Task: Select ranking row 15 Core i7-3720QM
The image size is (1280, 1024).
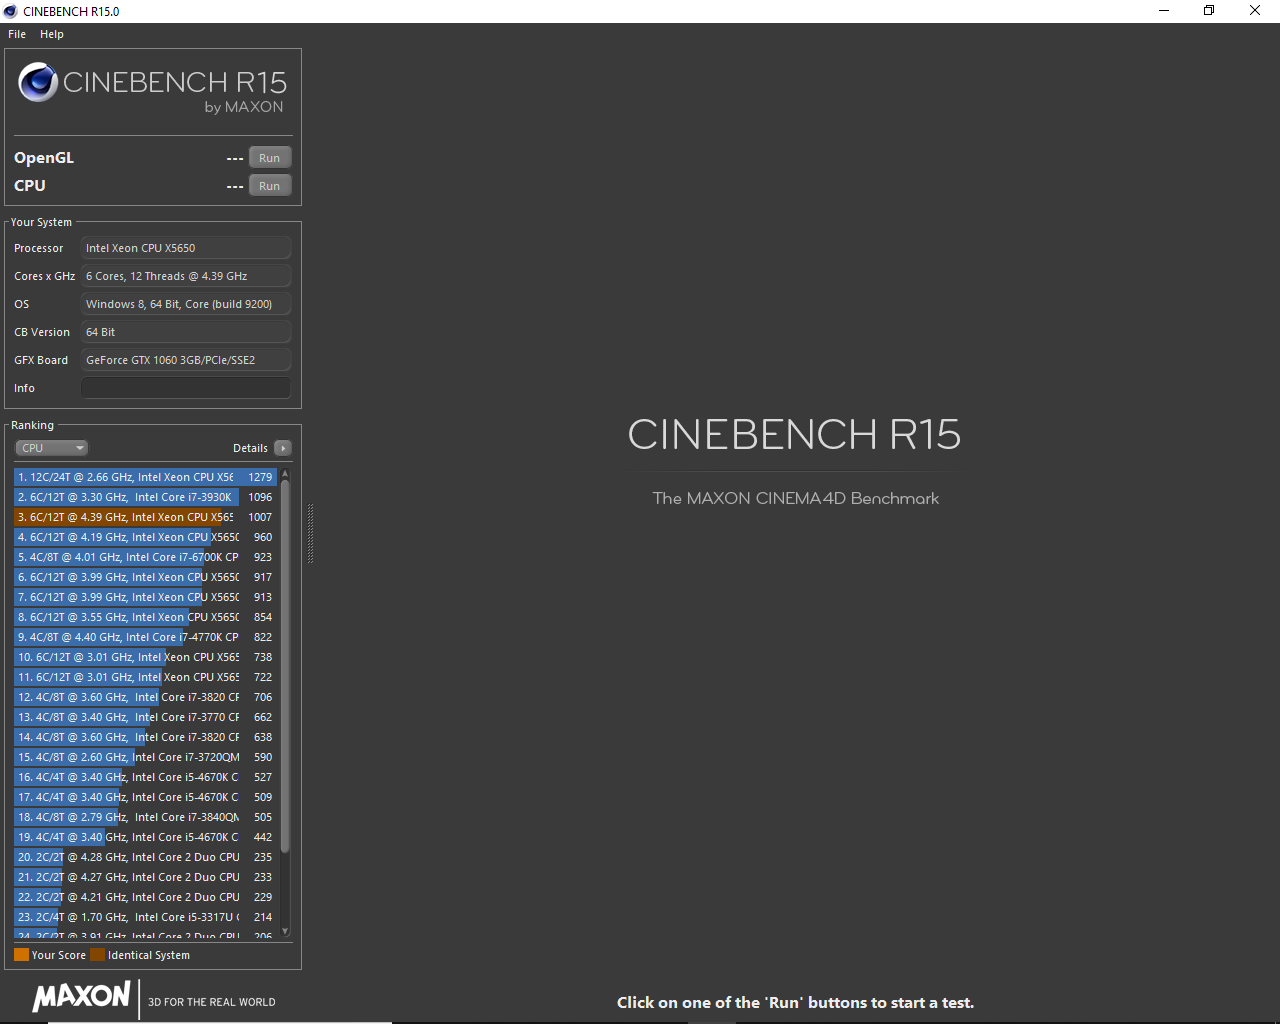Action: 146,757
